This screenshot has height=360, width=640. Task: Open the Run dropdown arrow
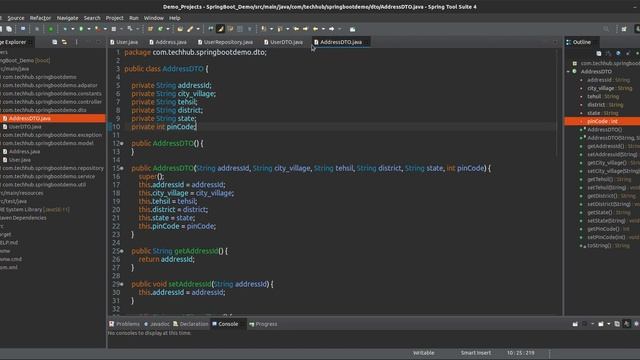click(x=89, y=29)
